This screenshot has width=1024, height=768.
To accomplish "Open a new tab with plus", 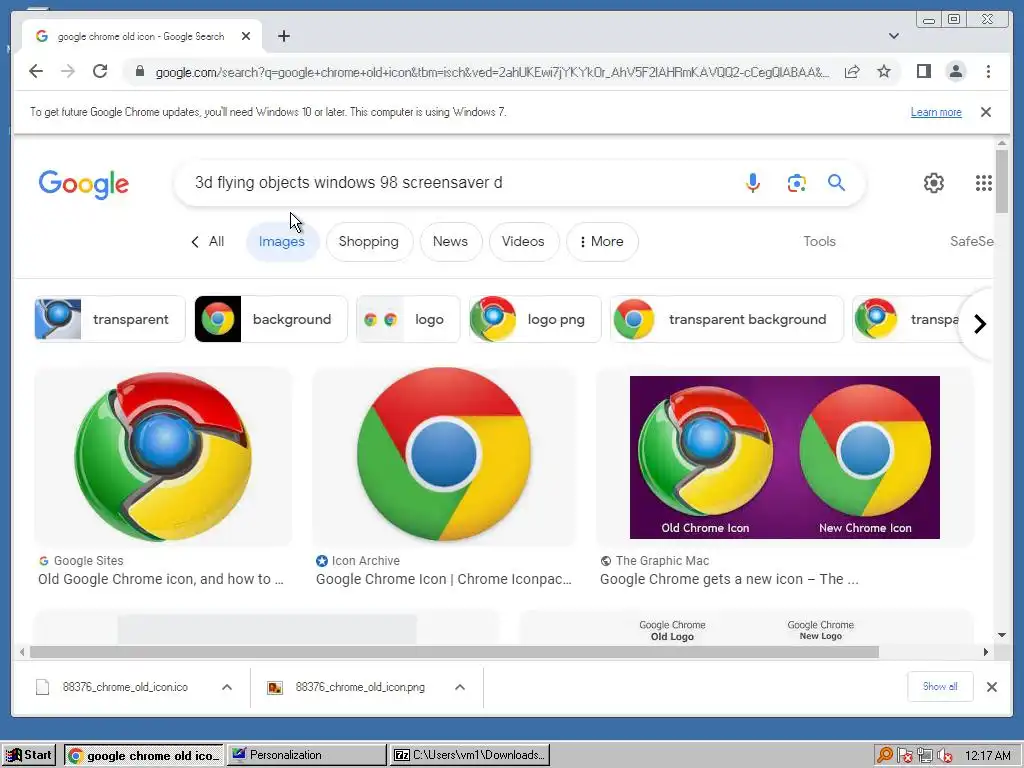I will (x=283, y=36).
